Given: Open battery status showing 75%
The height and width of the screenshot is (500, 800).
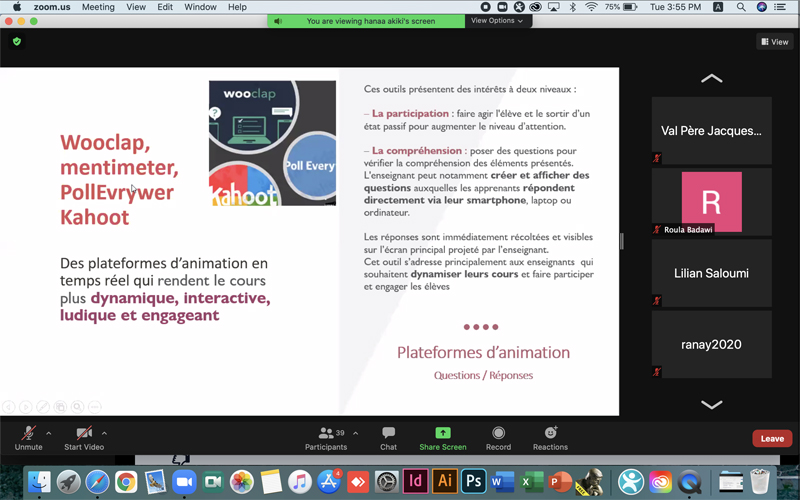Looking at the screenshot, I should pos(621,7).
